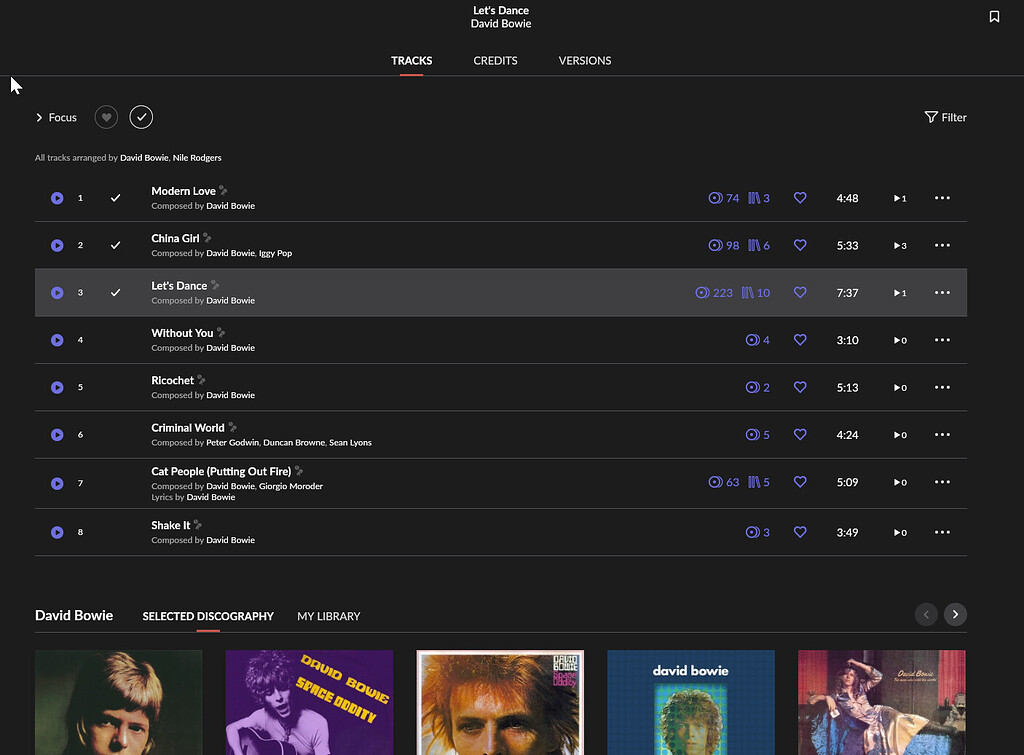Play the track Ricochet
This screenshot has height=755, width=1024.
click(57, 387)
